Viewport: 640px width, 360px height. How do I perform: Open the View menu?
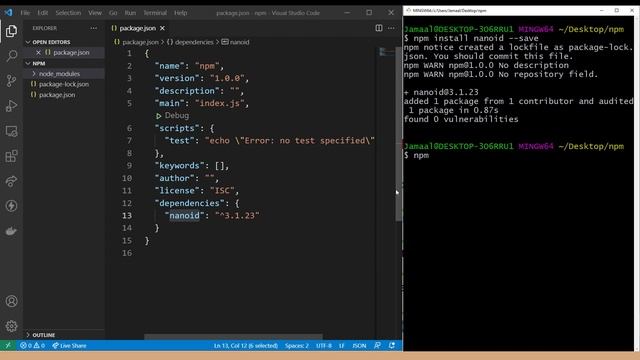tap(95, 13)
